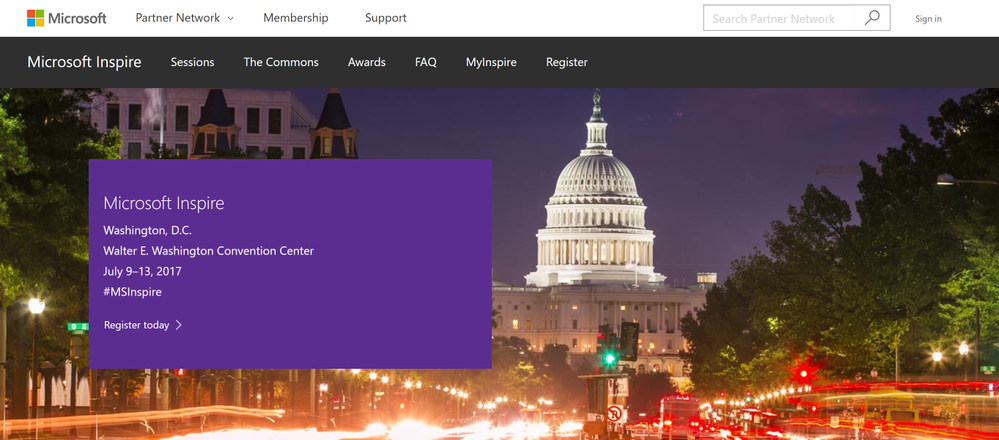Click the Microsoft logo
The width and height of the screenshot is (999, 440).
pyautogui.click(x=67, y=18)
